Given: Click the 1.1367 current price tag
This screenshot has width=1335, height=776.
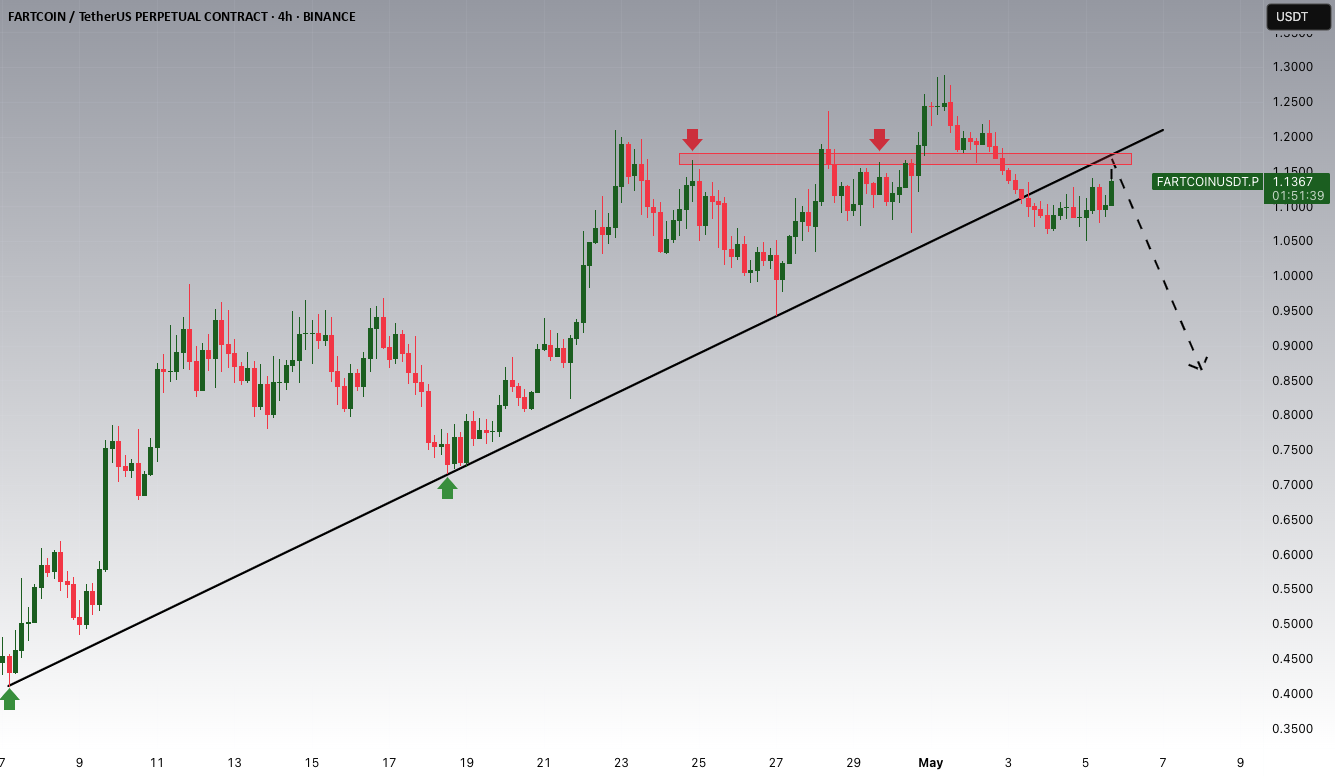Looking at the screenshot, I should (x=1297, y=182).
